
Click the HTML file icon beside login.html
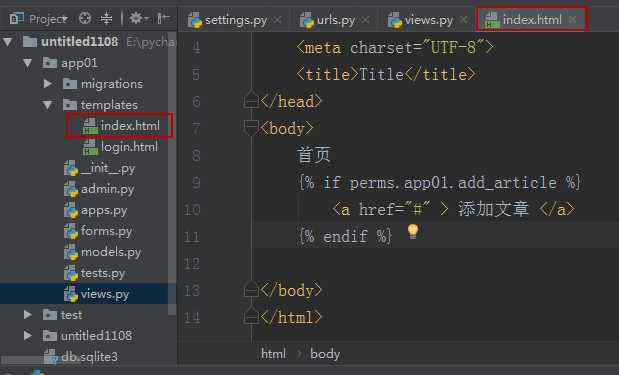pos(90,147)
